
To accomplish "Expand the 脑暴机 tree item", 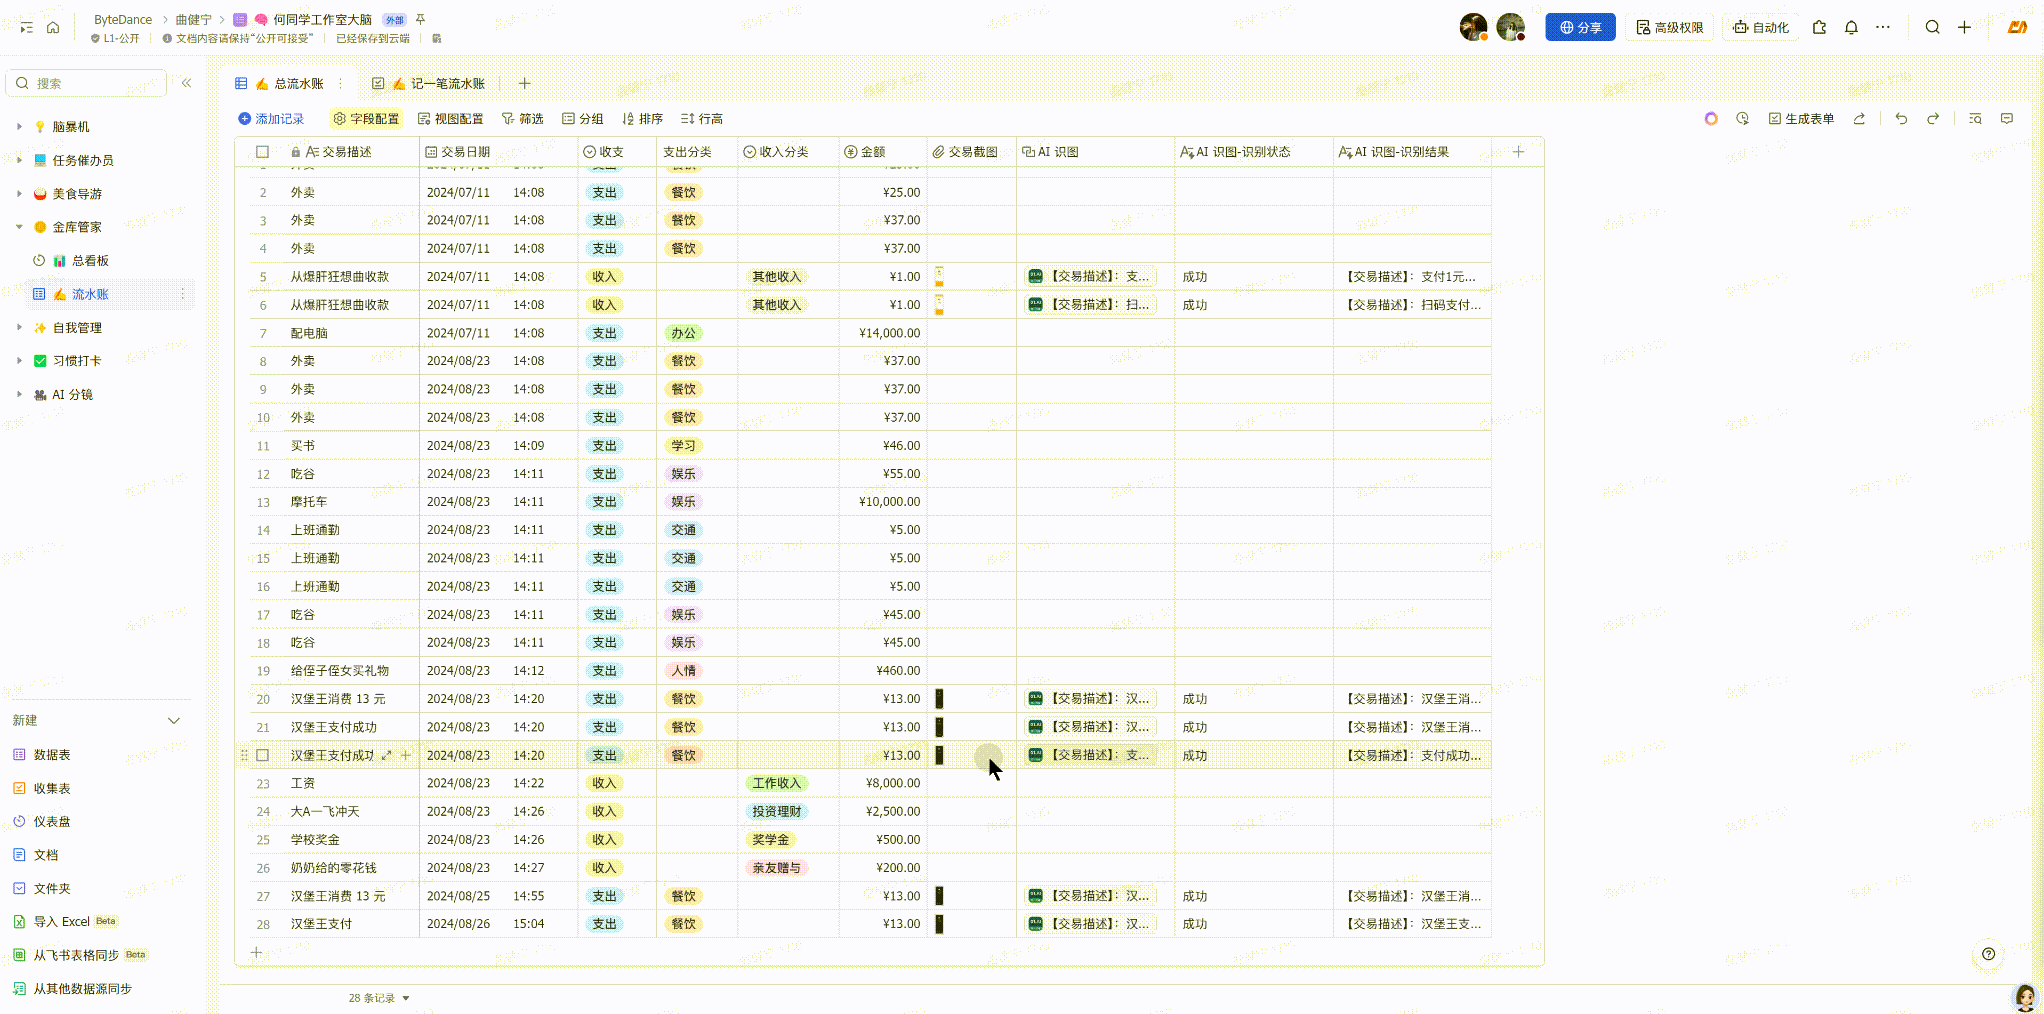I will coord(19,127).
